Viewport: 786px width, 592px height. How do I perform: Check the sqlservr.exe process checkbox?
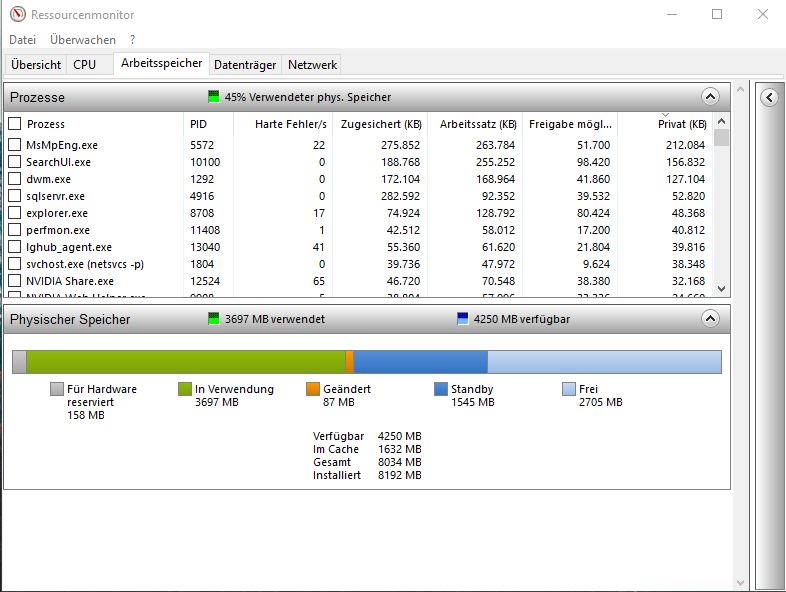15,195
